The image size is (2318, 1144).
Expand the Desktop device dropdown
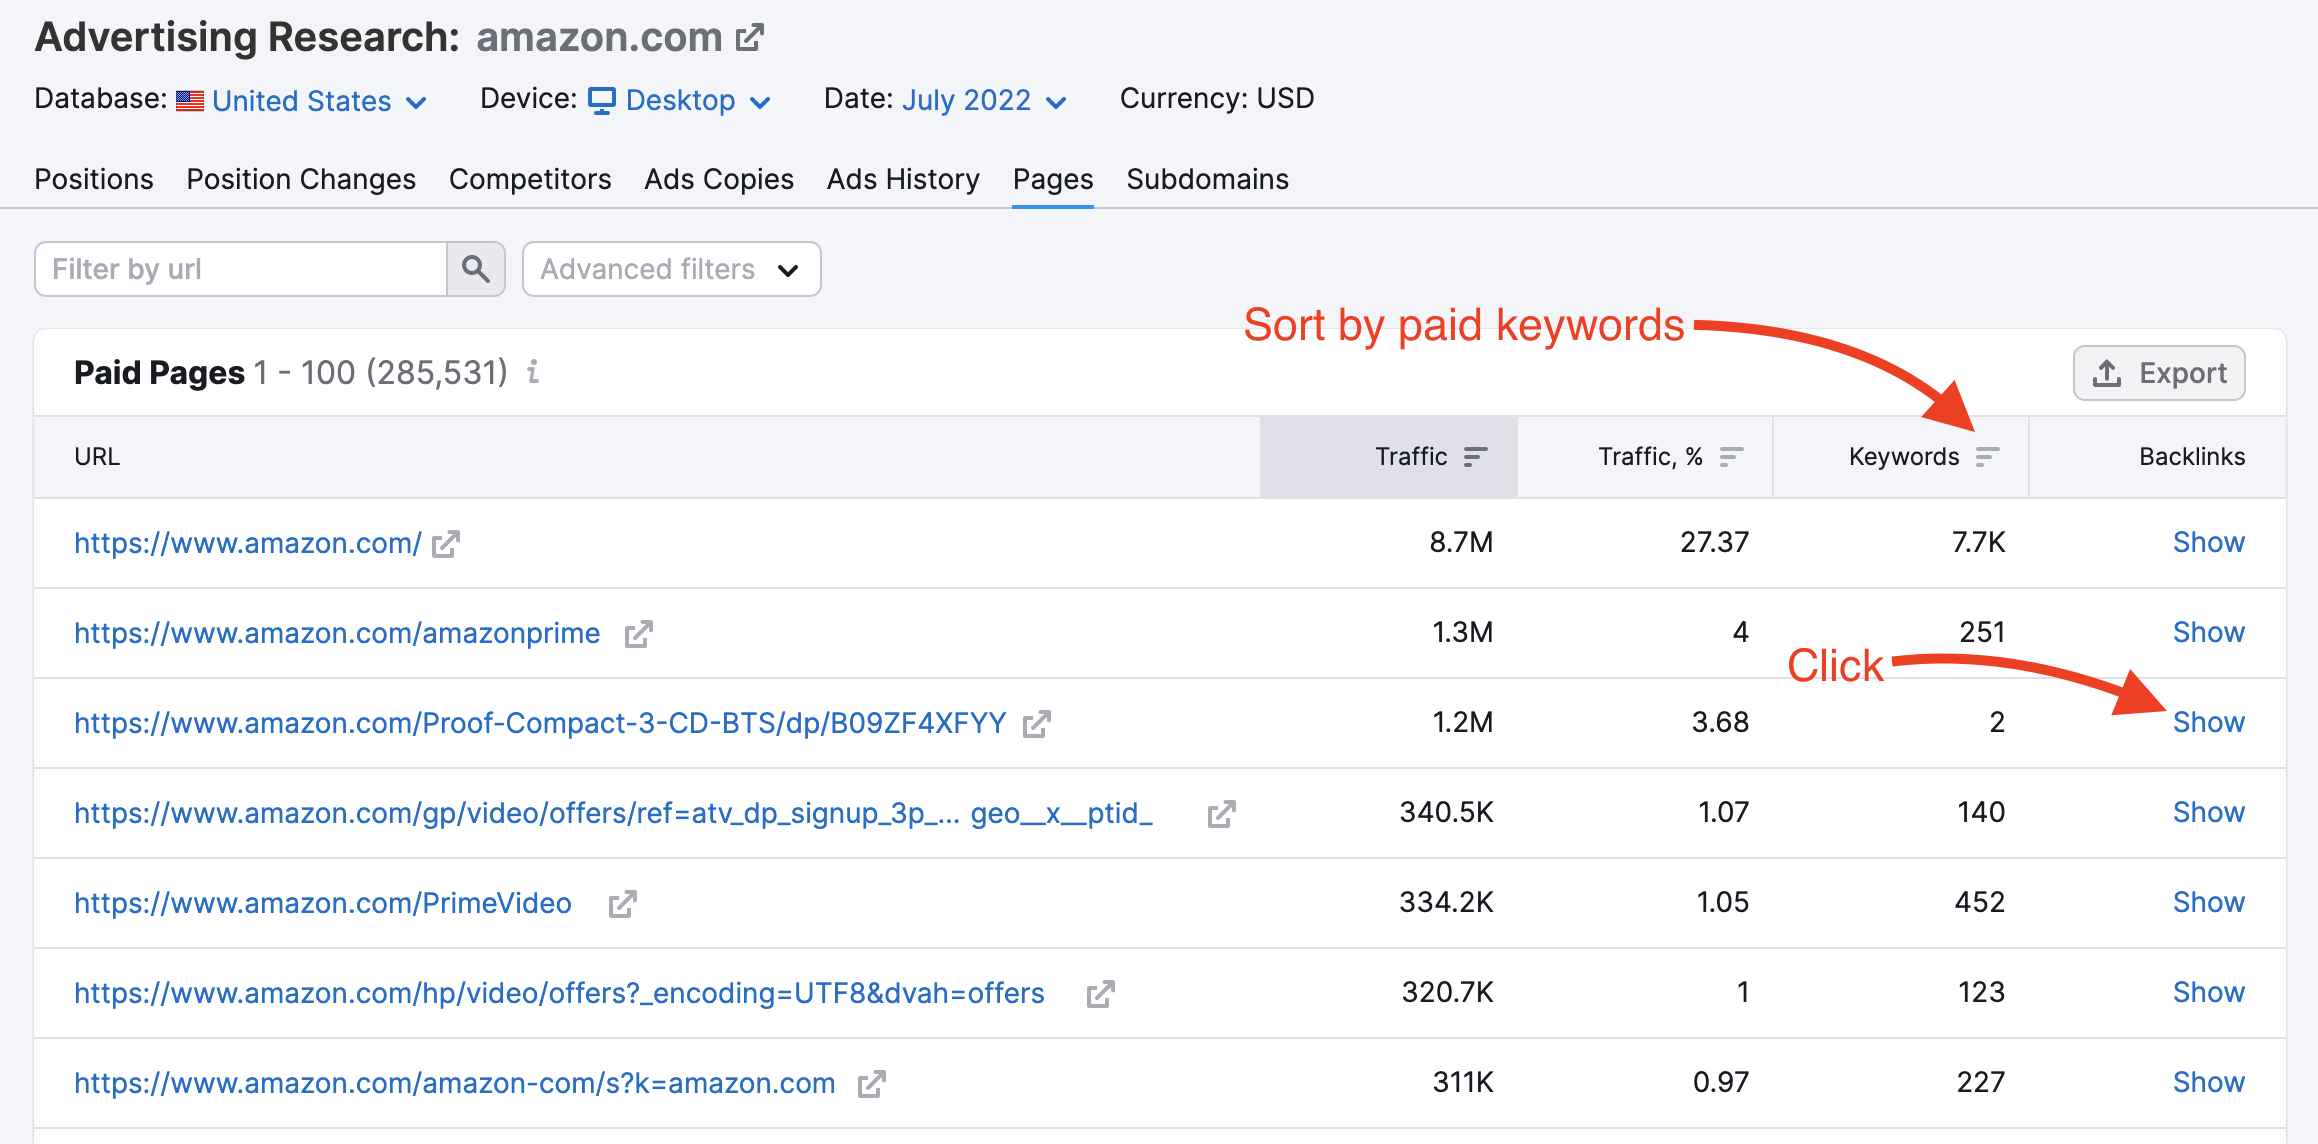[760, 102]
